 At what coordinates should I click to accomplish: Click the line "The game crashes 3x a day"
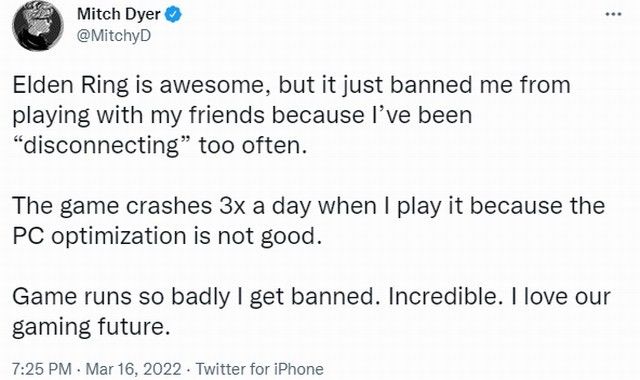[308, 206]
